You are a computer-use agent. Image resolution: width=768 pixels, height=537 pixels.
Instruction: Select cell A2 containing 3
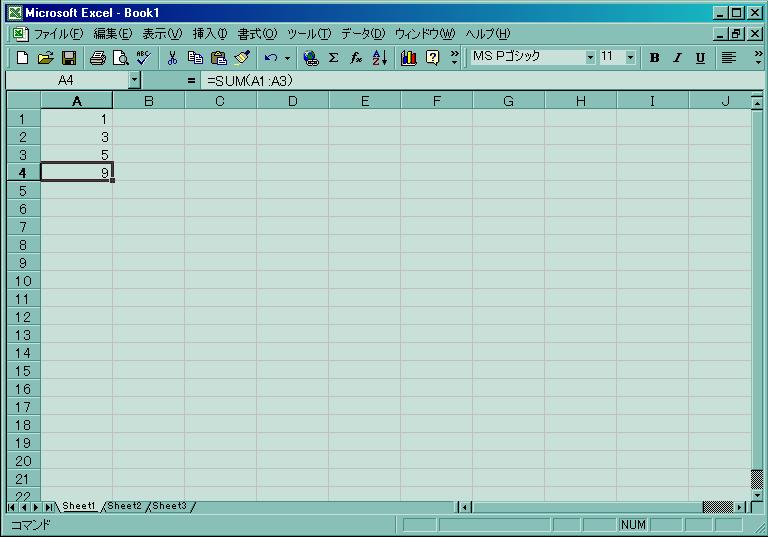[77, 137]
